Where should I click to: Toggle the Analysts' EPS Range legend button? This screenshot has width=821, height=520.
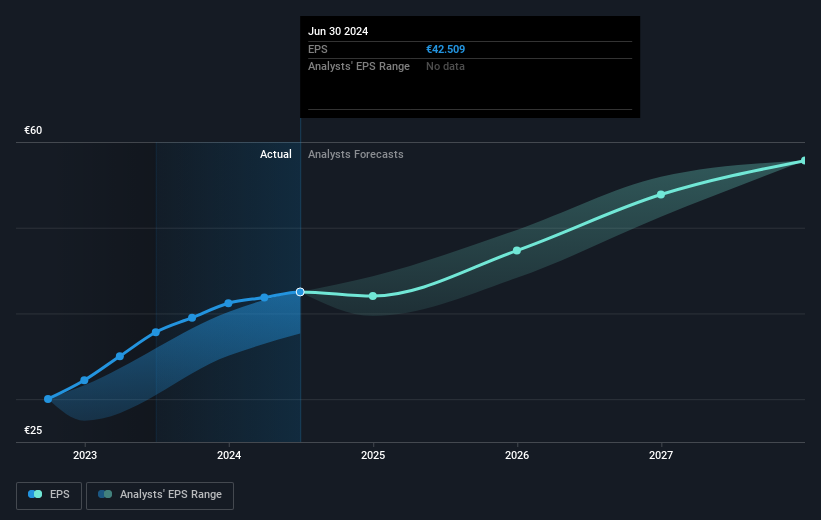160,495
